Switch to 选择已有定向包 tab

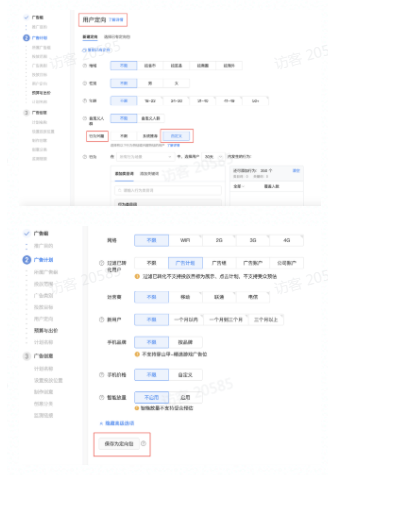point(117,37)
